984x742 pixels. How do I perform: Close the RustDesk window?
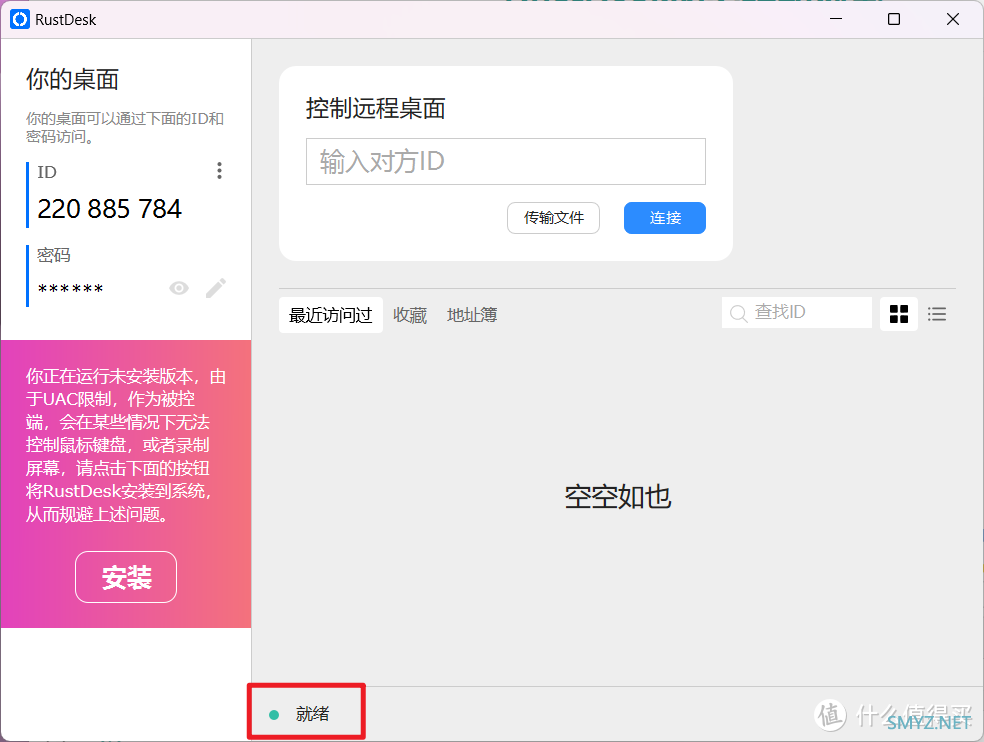[x=953, y=19]
